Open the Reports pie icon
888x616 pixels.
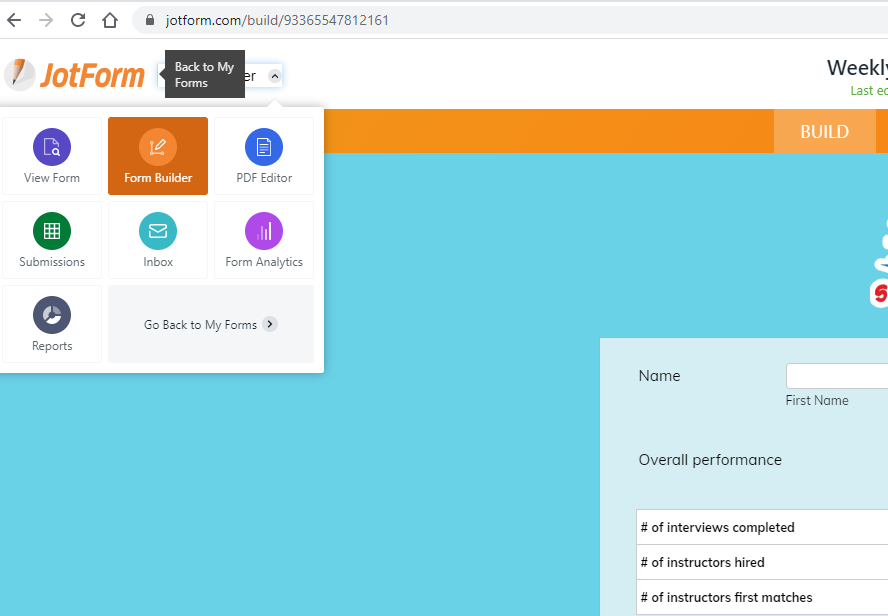[52, 316]
